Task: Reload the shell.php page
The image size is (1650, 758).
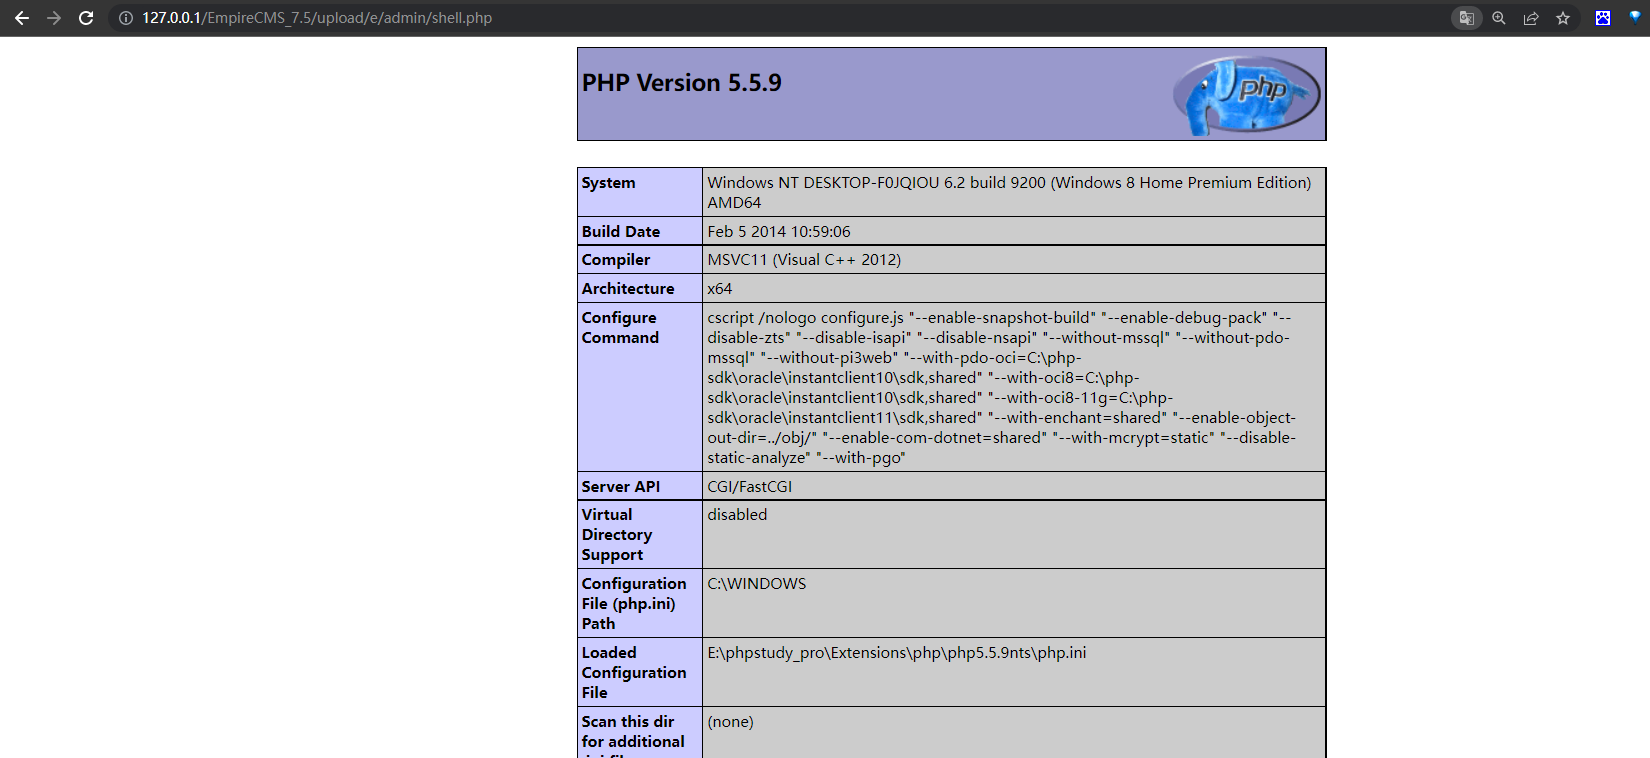Action: (x=86, y=18)
